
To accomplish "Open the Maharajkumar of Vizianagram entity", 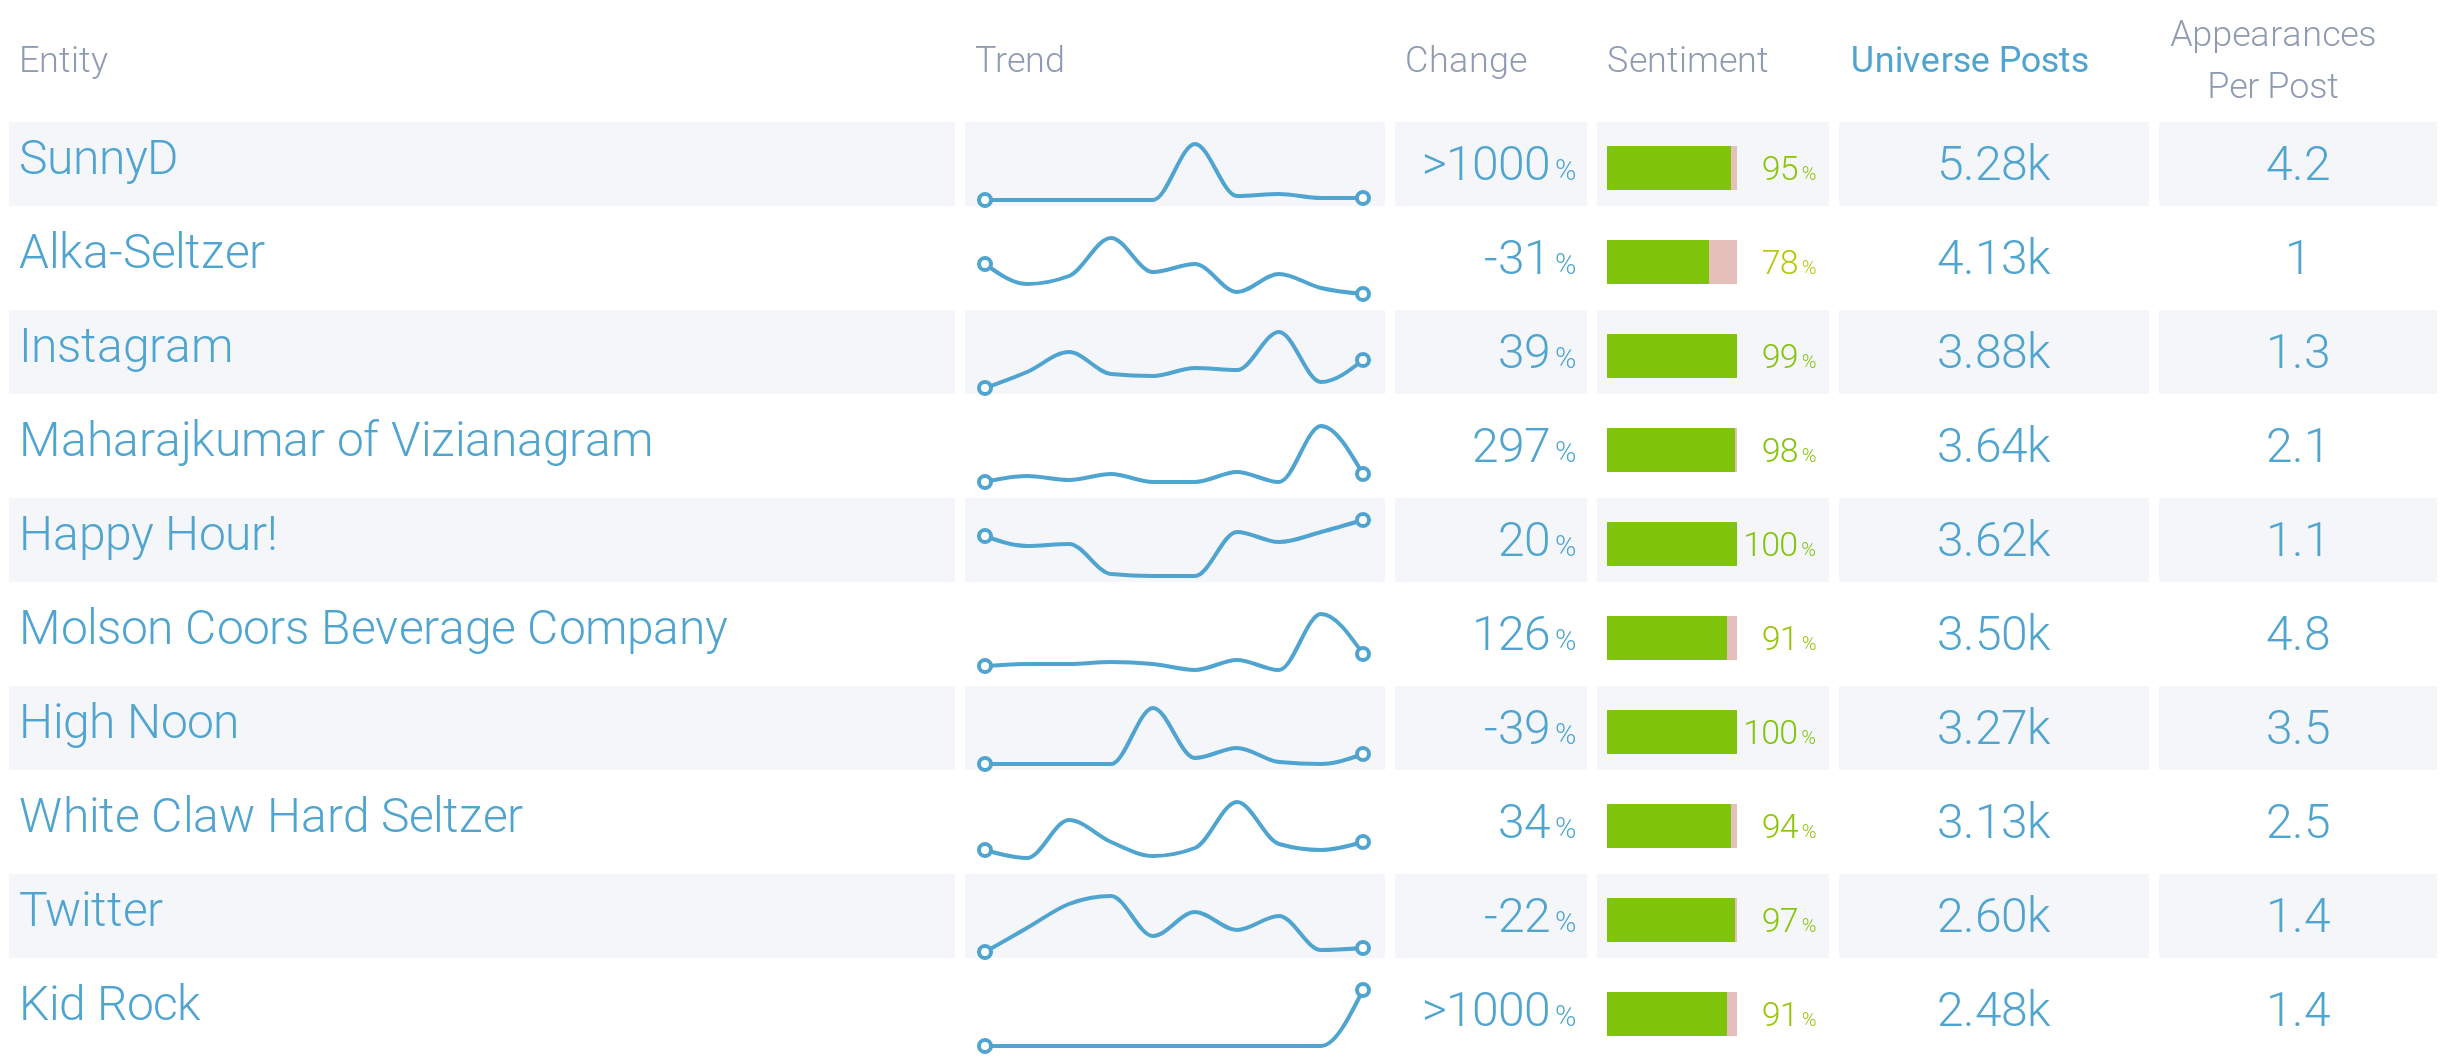I will click(x=336, y=440).
